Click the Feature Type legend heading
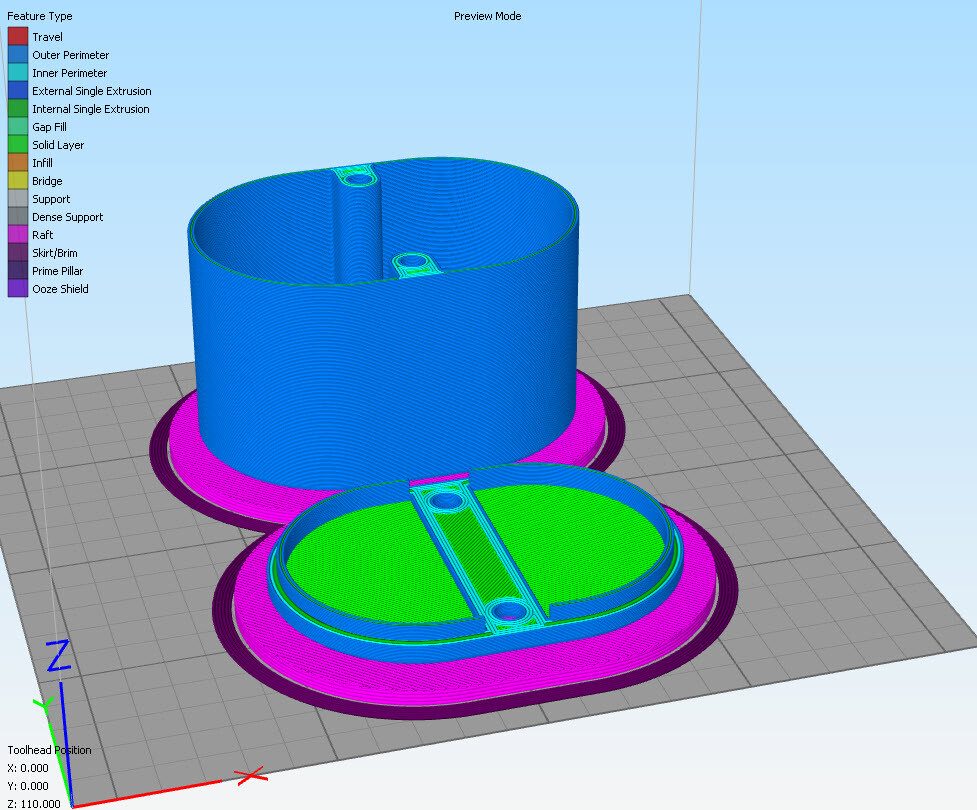Screen dimensions: 977x810 click(x=40, y=16)
